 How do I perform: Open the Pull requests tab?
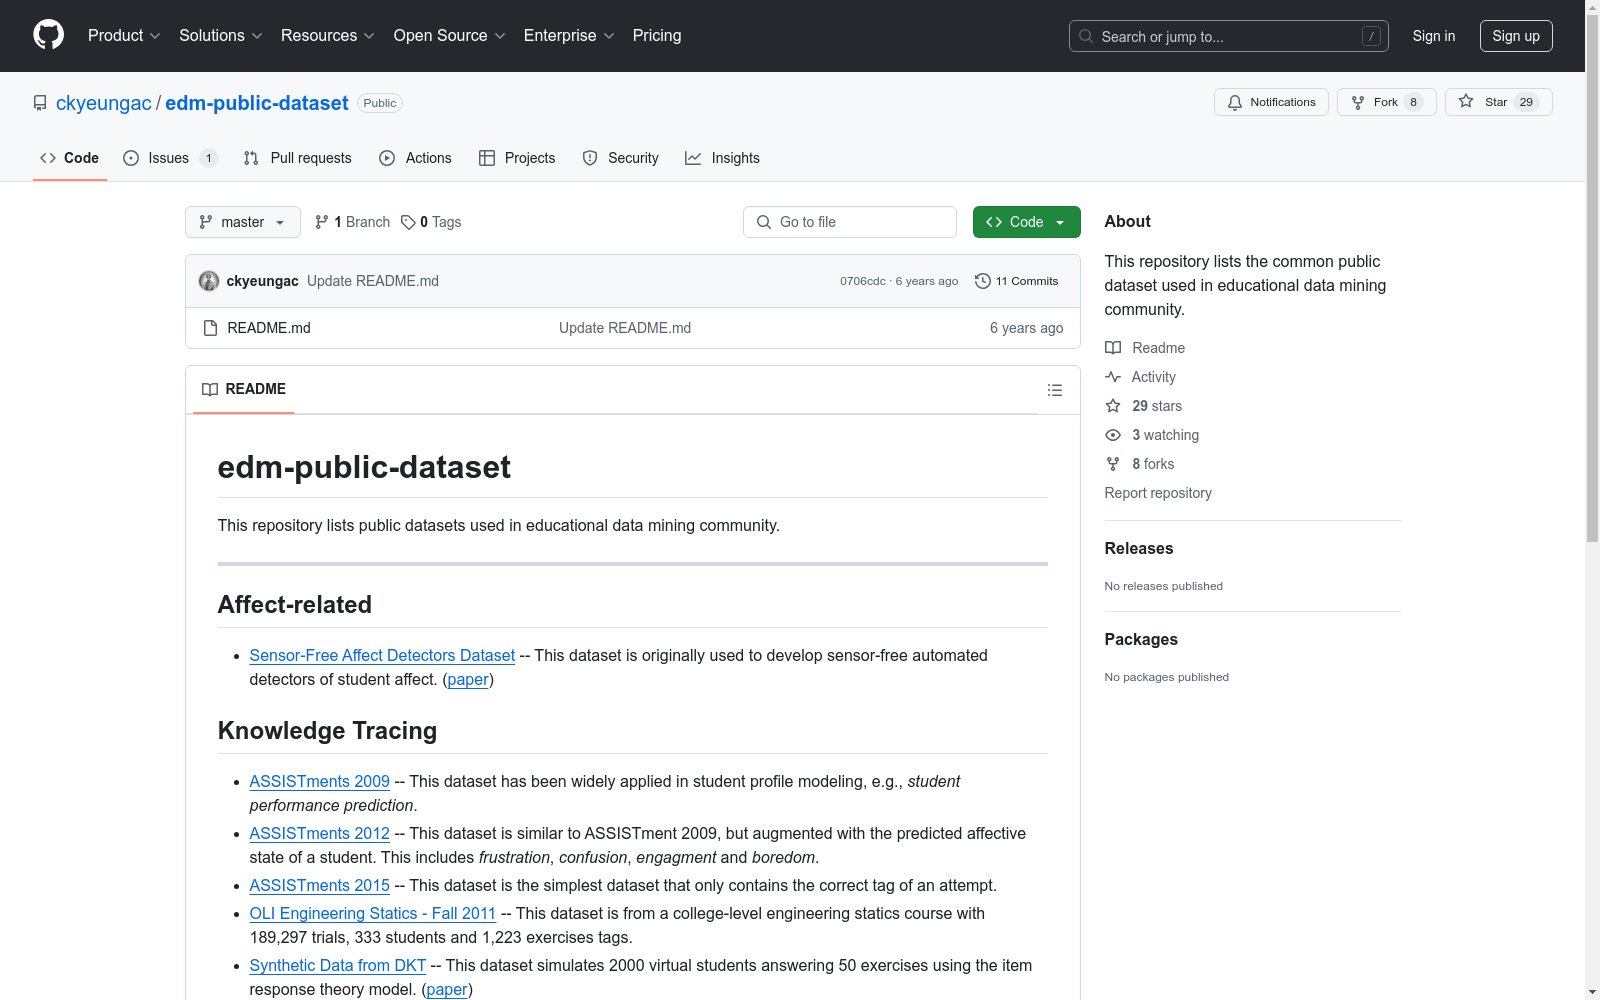click(298, 158)
